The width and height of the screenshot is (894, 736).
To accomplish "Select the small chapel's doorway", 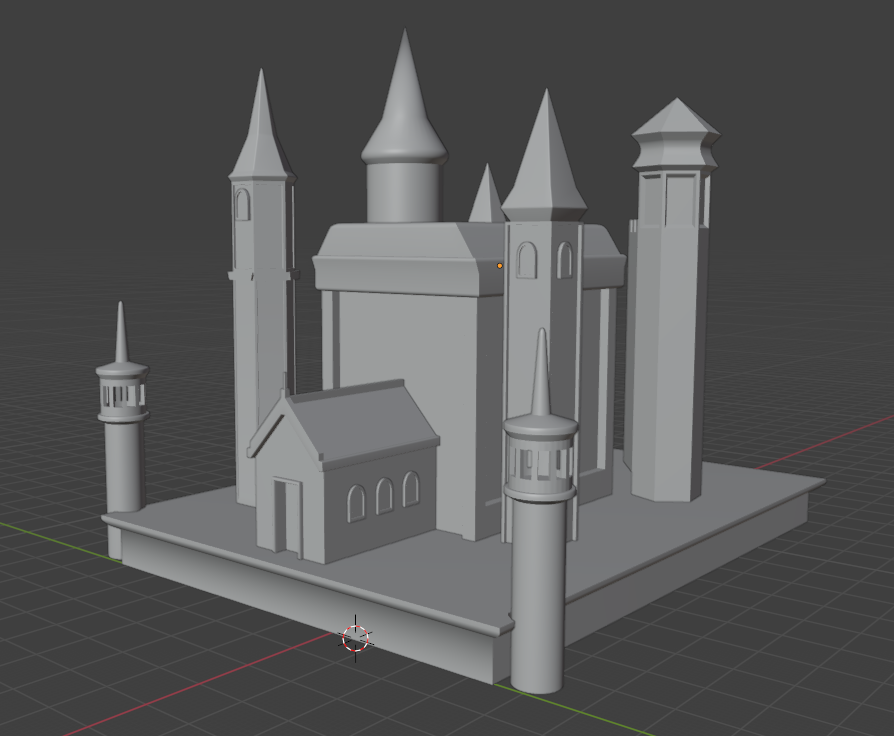I will [x=287, y=516].
